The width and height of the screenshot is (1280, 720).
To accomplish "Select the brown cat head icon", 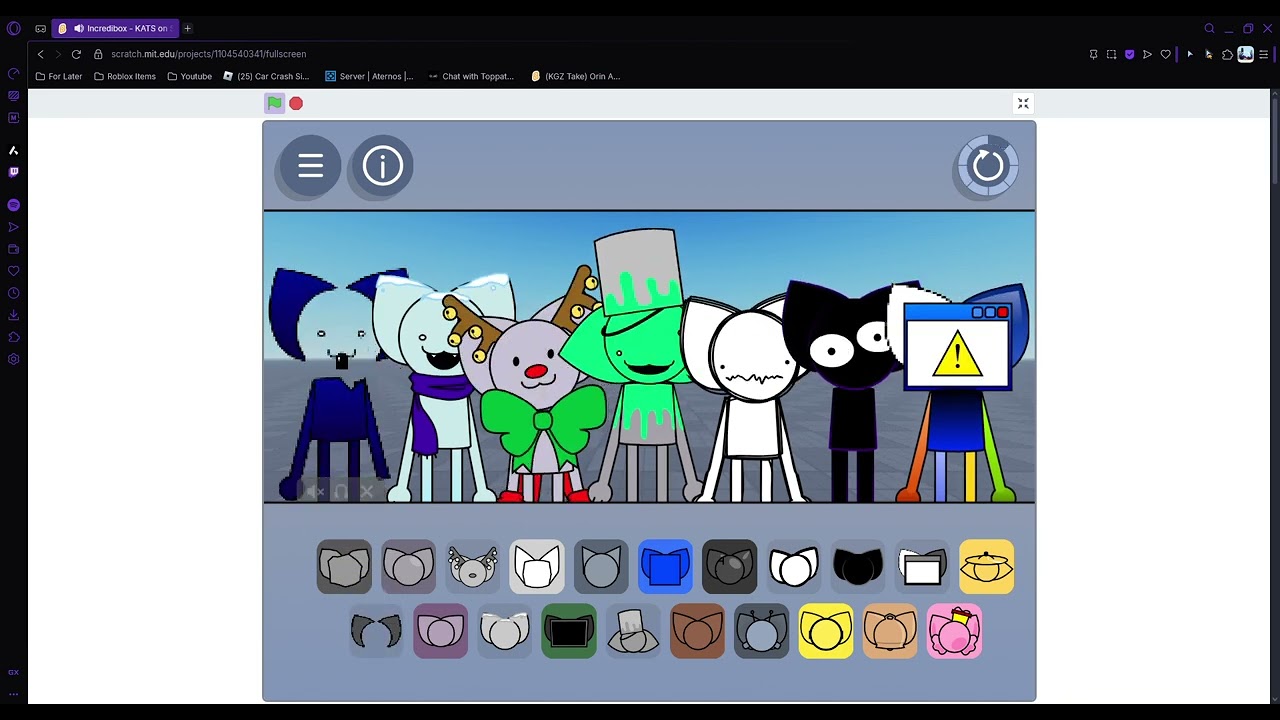I will point(697,631).
